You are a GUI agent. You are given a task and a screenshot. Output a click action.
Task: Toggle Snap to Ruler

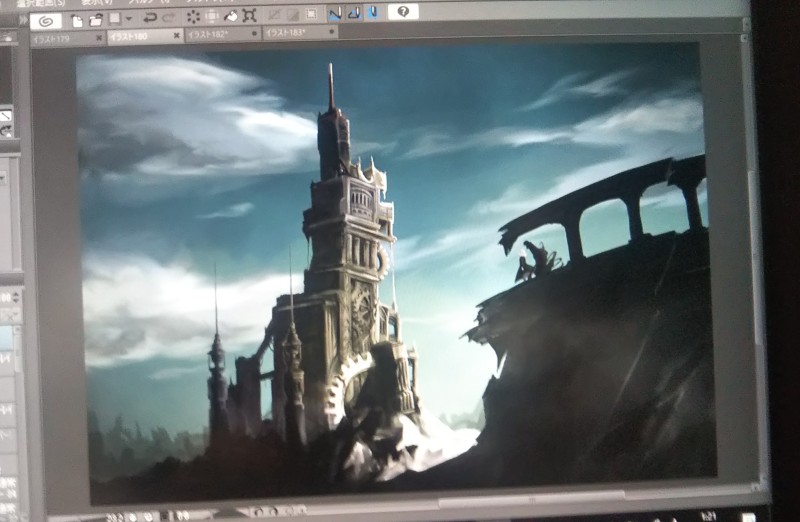(x=335, y=13)
